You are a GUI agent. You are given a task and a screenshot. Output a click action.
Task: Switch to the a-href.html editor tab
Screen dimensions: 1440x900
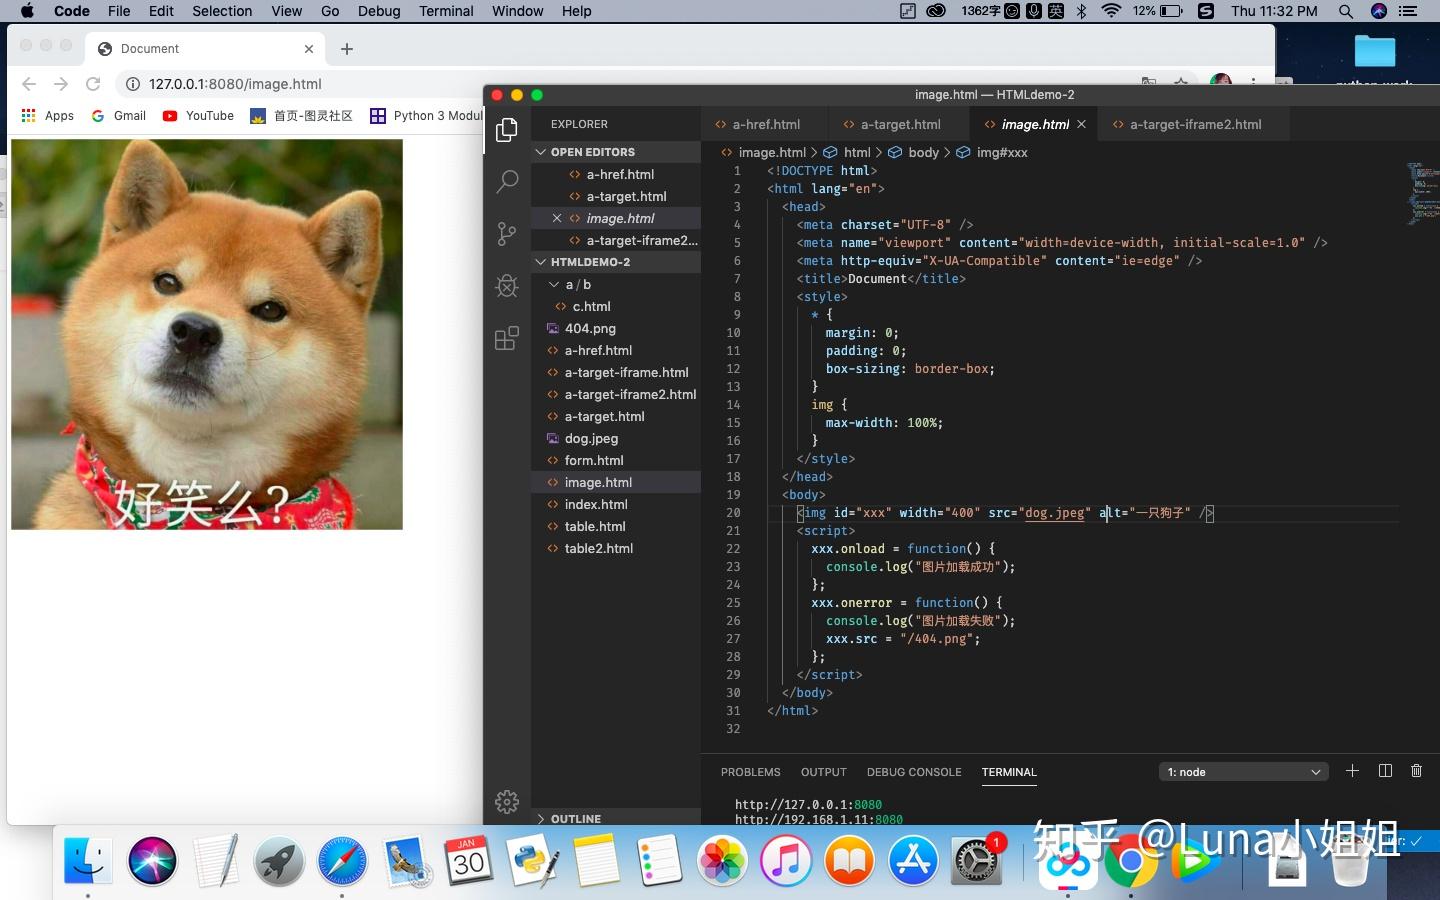(765, 124)
